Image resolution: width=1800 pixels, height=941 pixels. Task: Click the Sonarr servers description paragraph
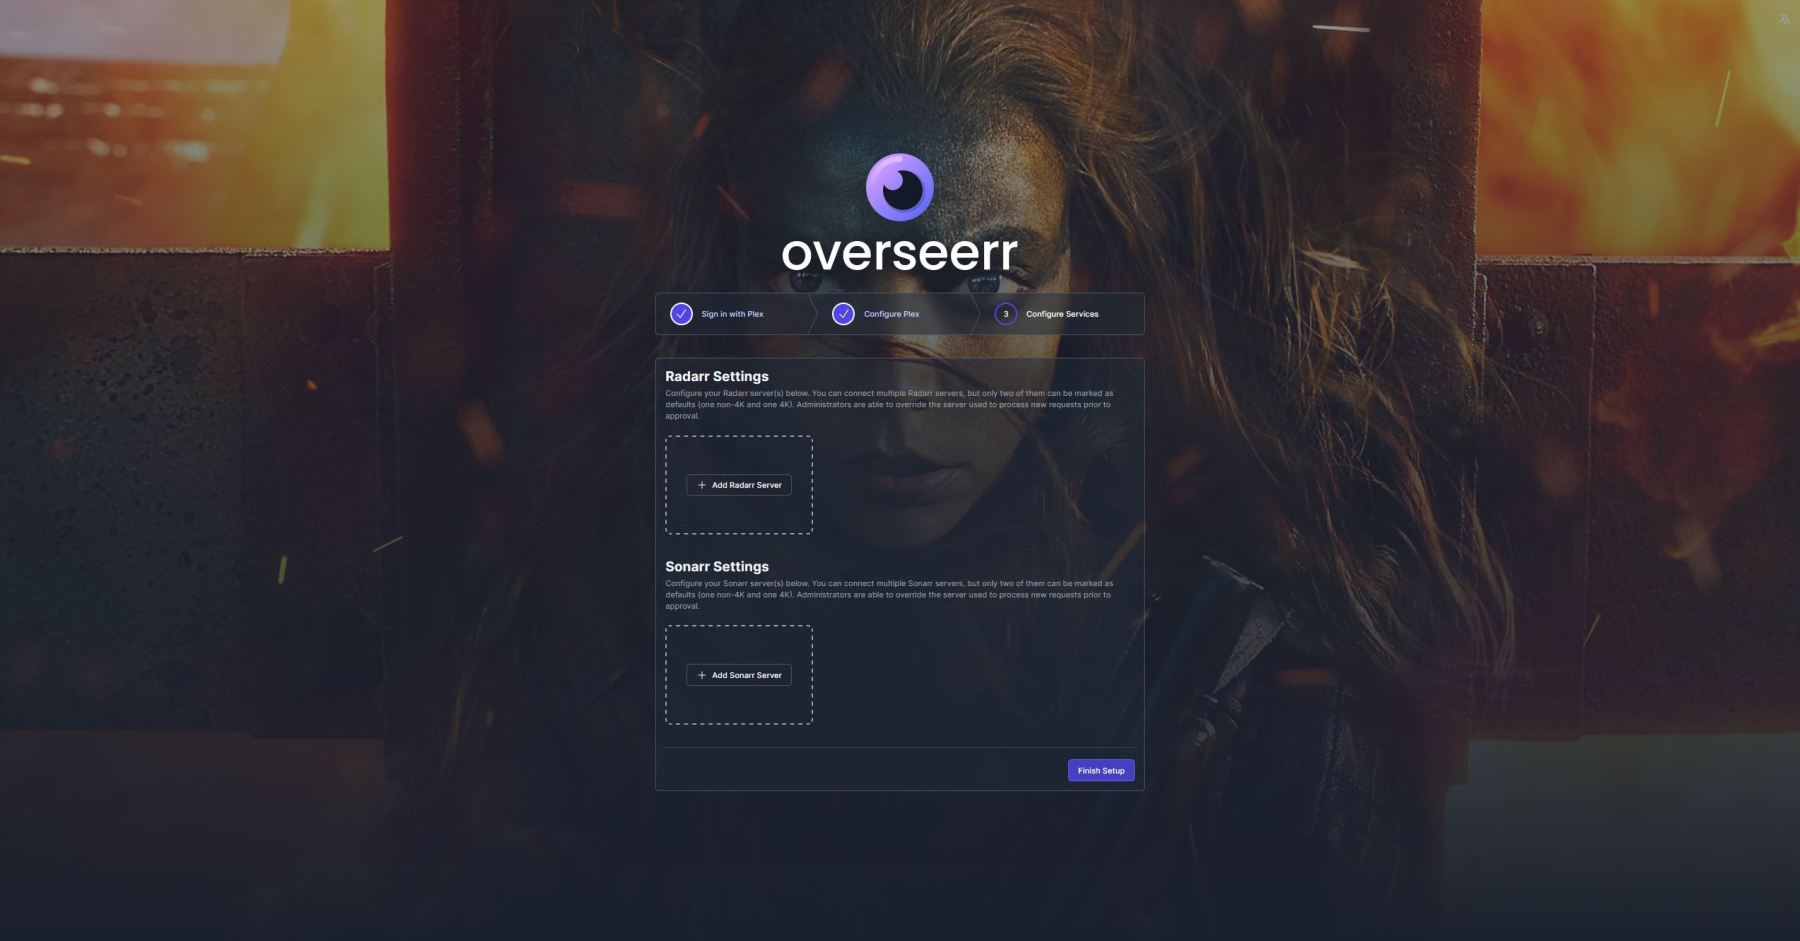click(x=889, y=595)
